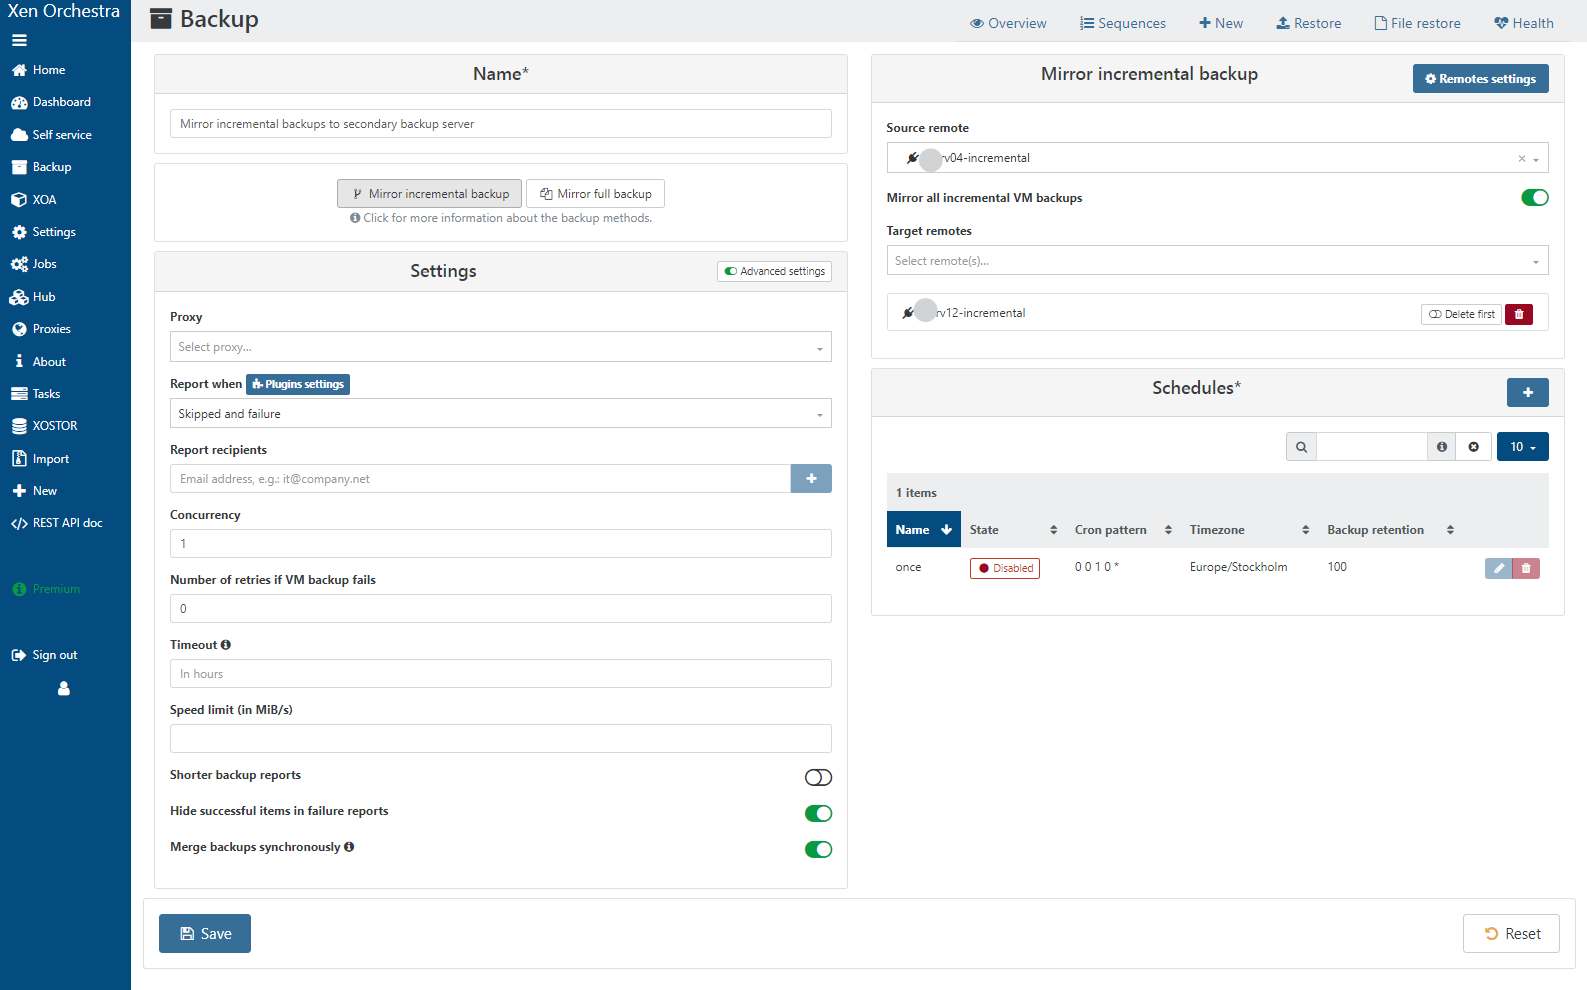Viewport: 1587px width, 990px height.
Task: Edit the 'once' schedule with pencil icon
Action: pos(1498,568)
